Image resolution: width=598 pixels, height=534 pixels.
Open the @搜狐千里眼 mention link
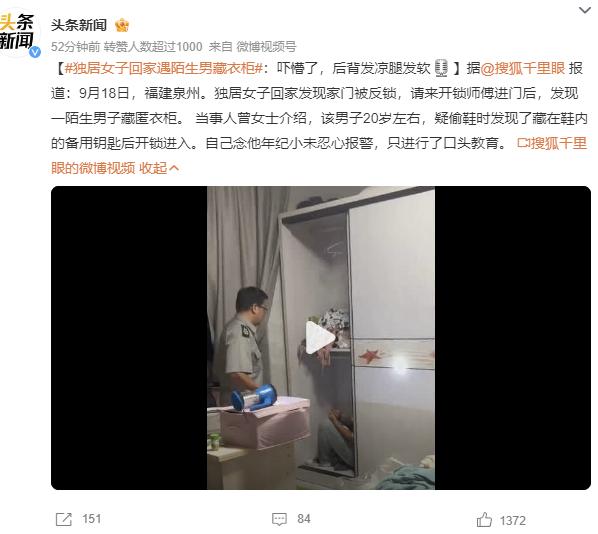pyautogui.click(x=522, y=69)
